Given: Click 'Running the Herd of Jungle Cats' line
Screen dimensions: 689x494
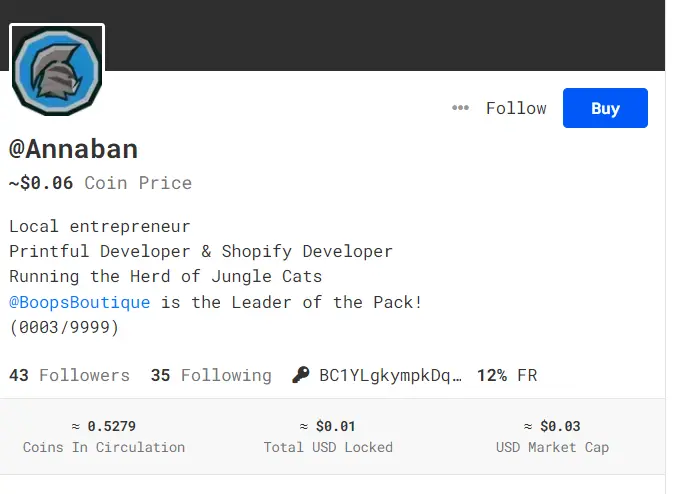Looking at the screenshot, I should coord(166,277).
